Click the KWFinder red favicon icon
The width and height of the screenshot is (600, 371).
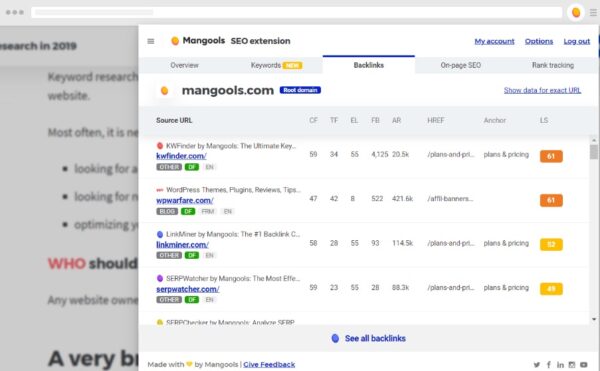click(160, 146)
